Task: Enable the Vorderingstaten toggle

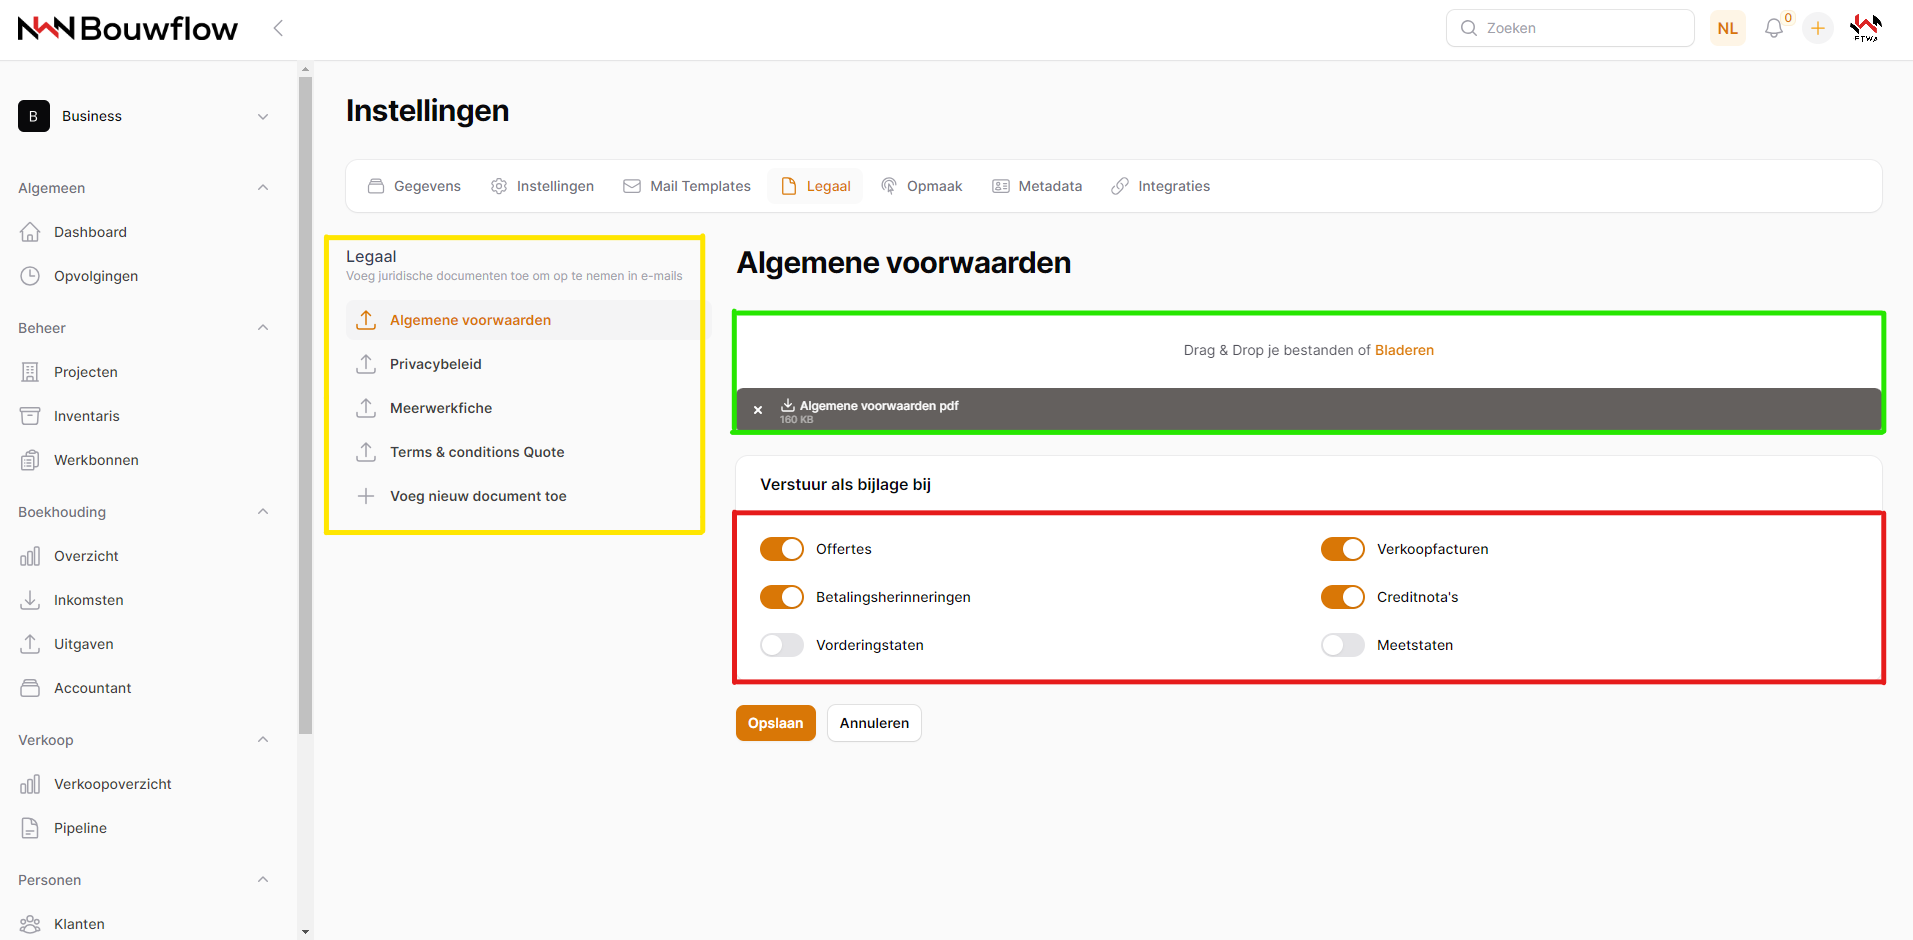Action: point(782,645)
